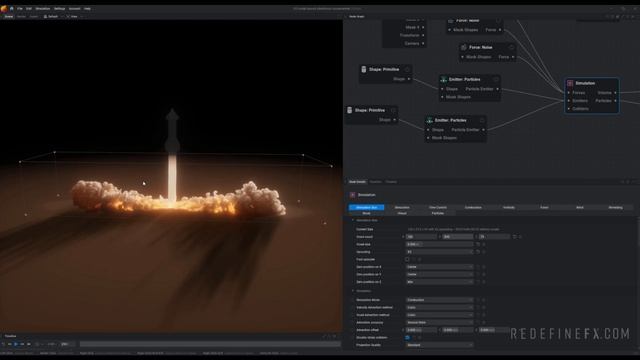Switch to the Scene workspace tab

pos(9,17)
